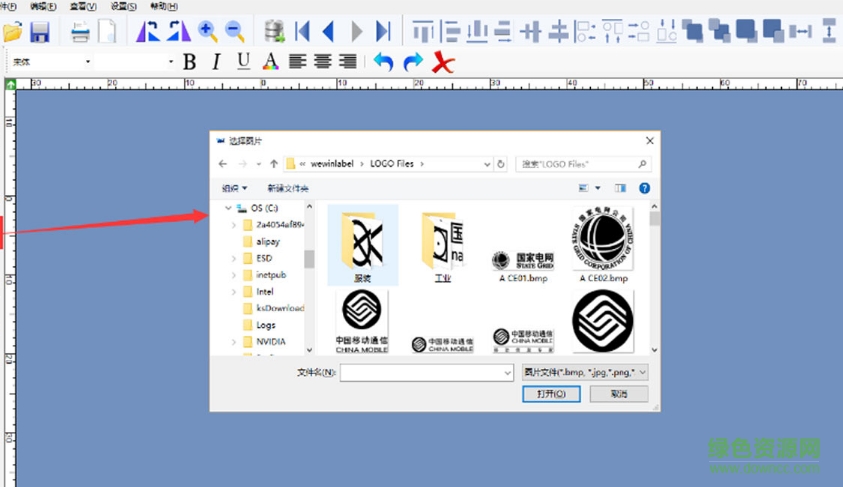The image size is (843, 487).
Task: Open the 编辑(E) menu
Action: (43, 6)
